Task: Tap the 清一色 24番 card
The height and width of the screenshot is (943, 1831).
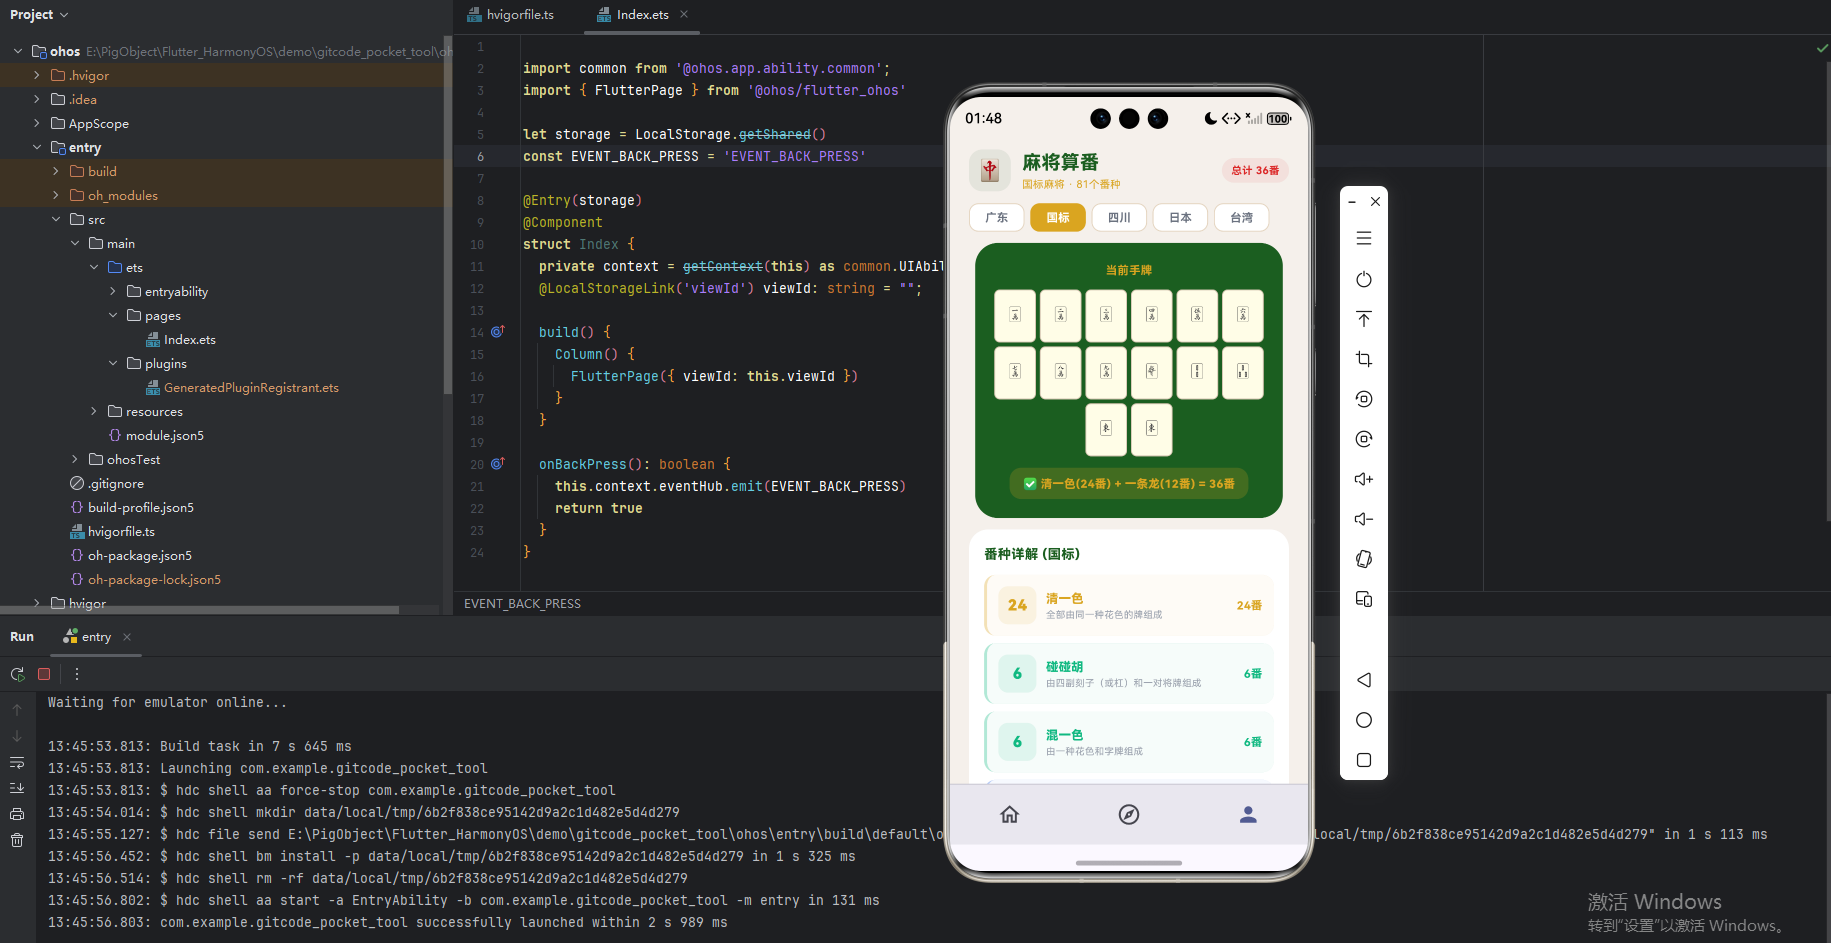Action: pyautogui.click(x=1129, y=605)
